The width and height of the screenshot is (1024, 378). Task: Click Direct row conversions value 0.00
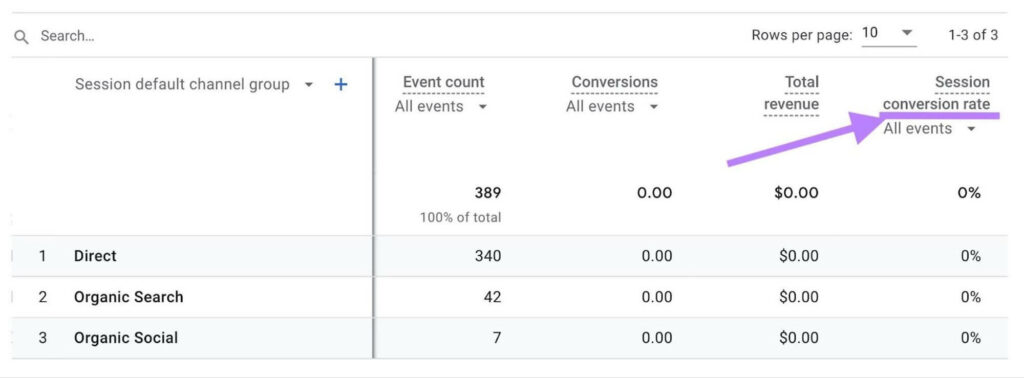656,256
